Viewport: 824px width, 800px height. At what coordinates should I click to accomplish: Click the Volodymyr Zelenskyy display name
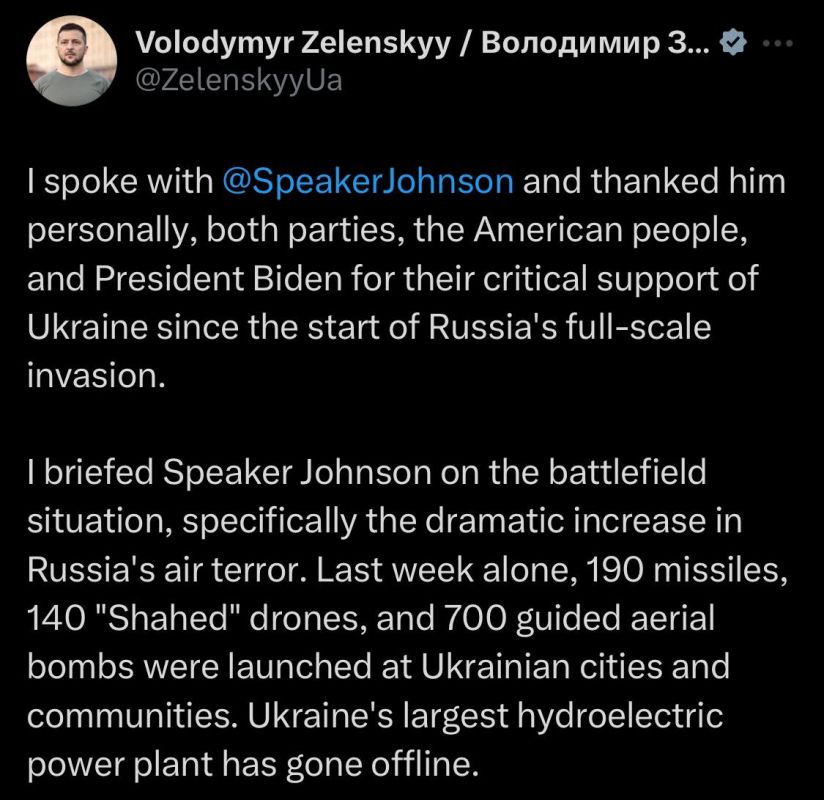(x=293, y=44)
